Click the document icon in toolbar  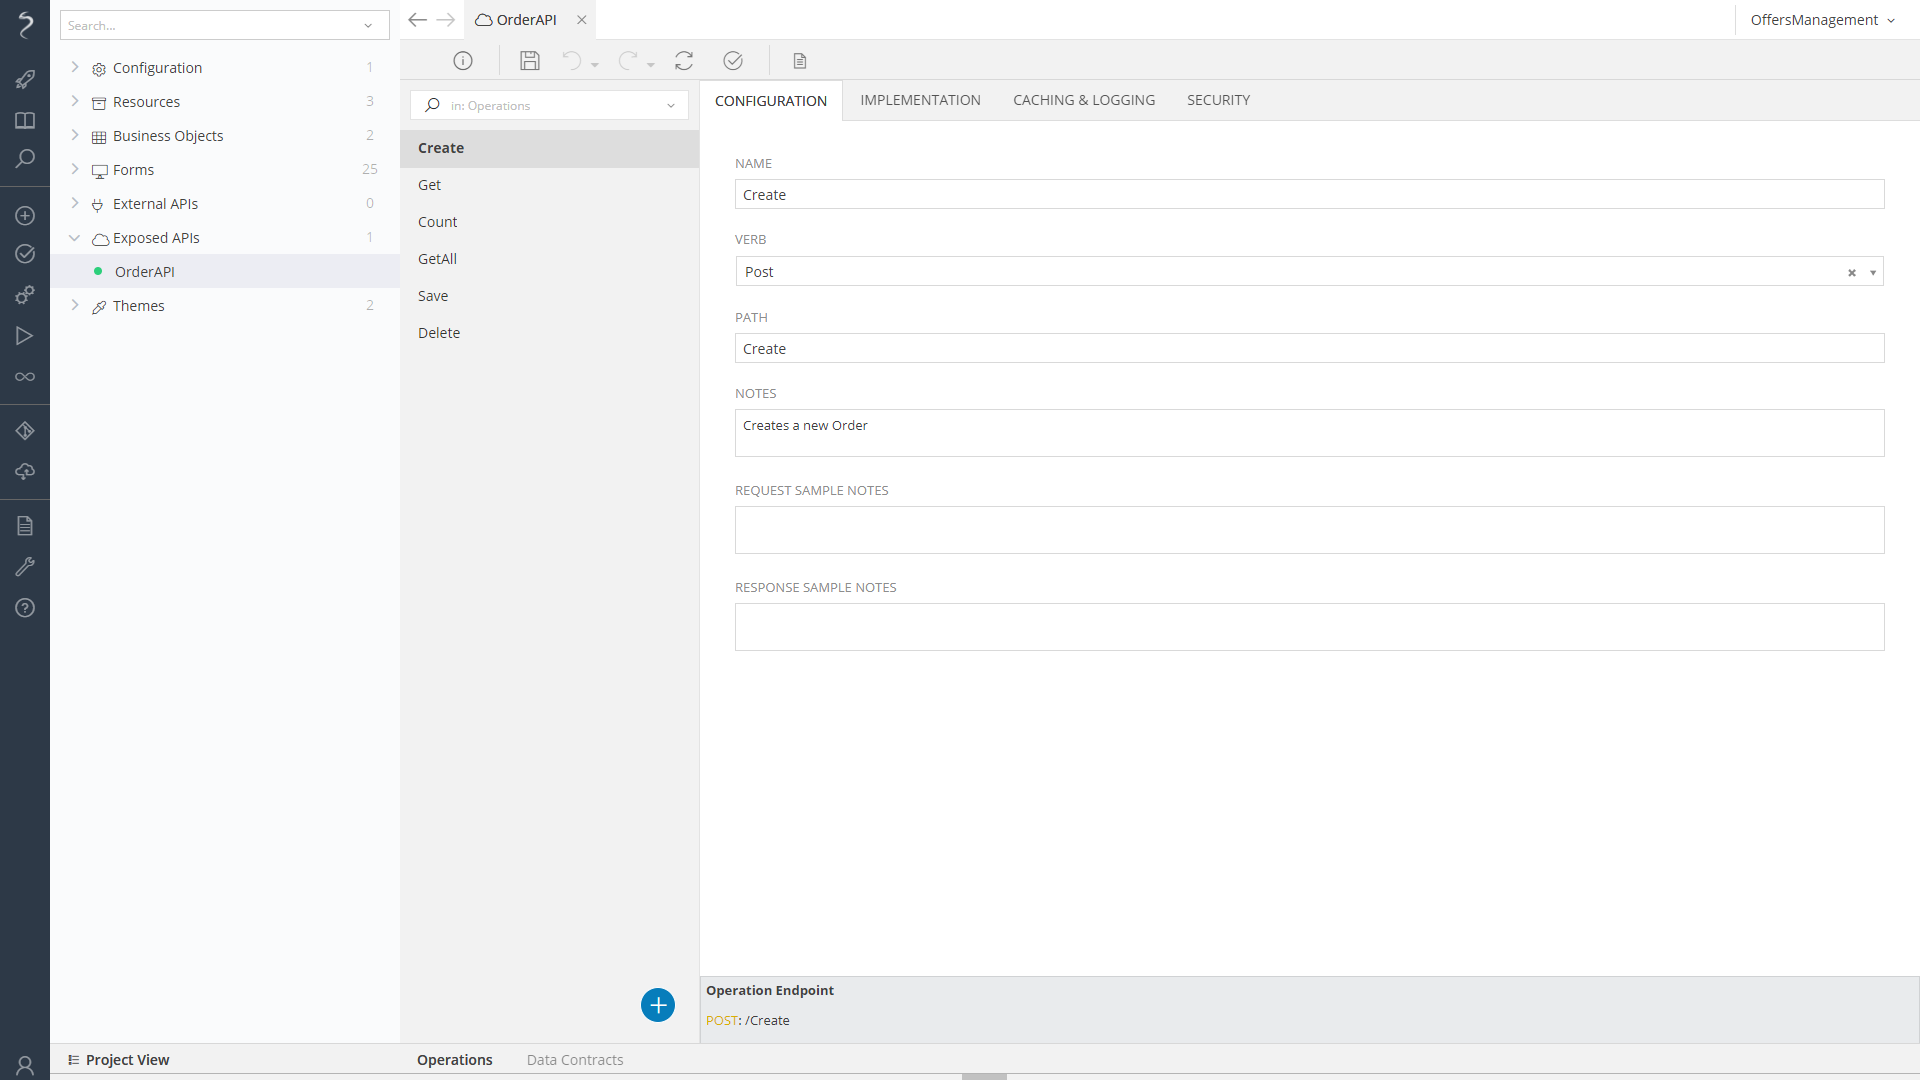tap(800, 61)
